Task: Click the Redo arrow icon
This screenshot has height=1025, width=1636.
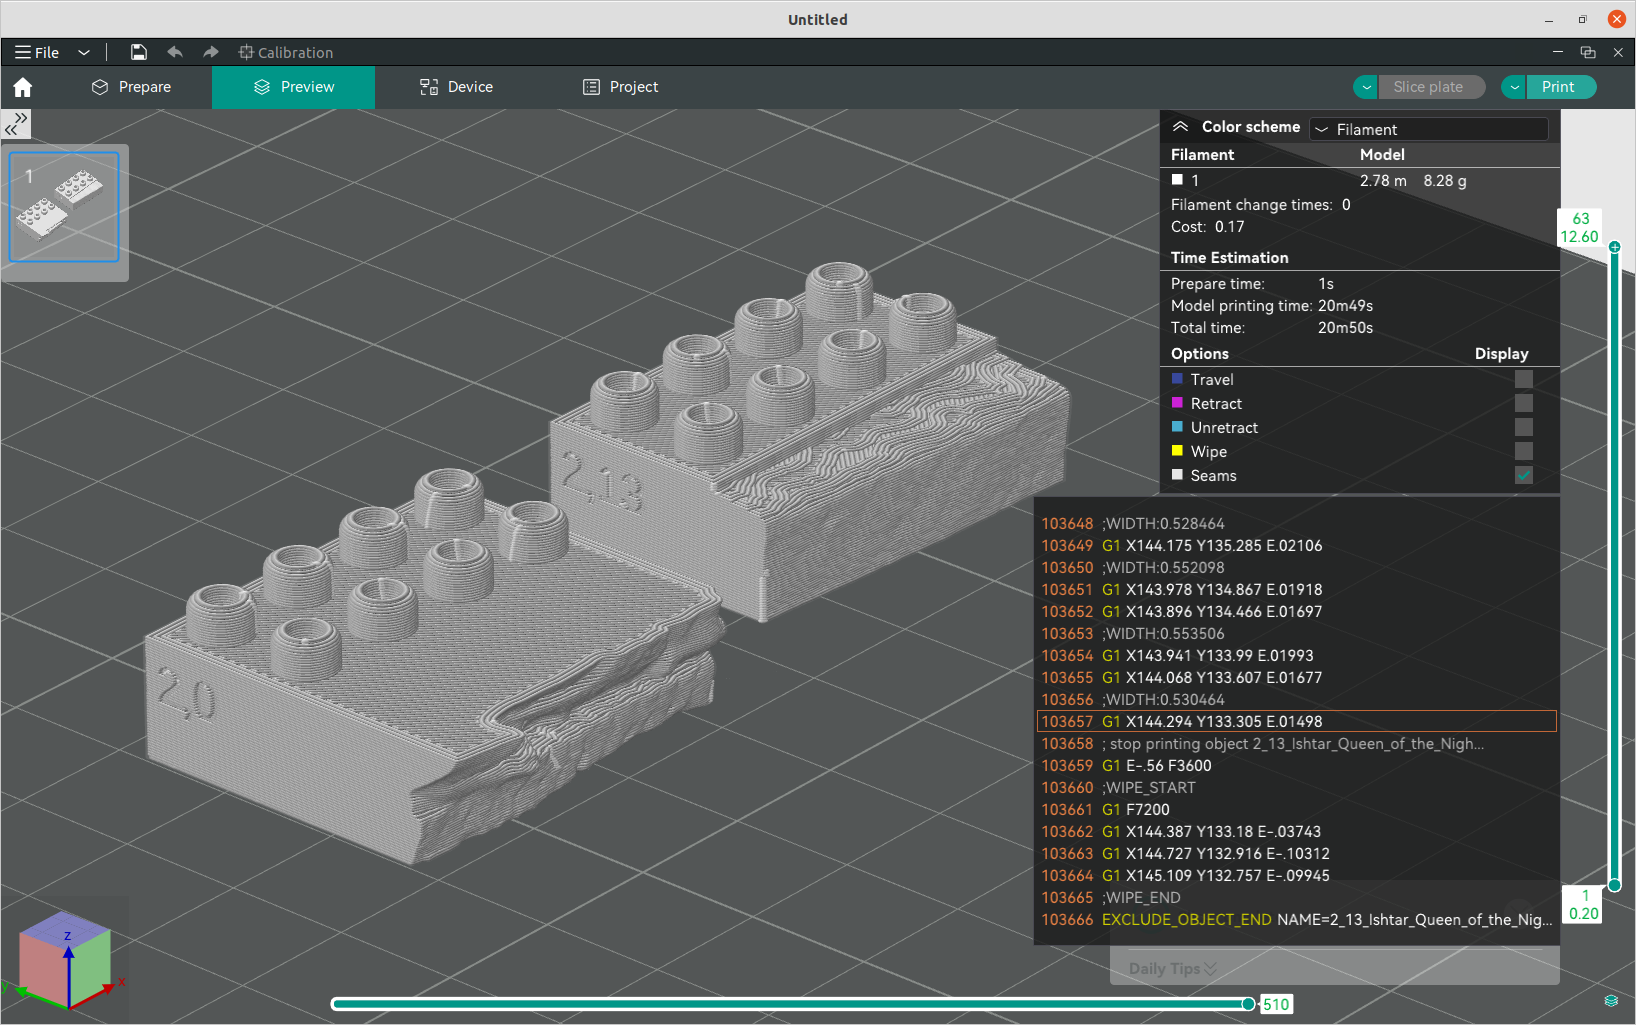Action: point(210,52)
